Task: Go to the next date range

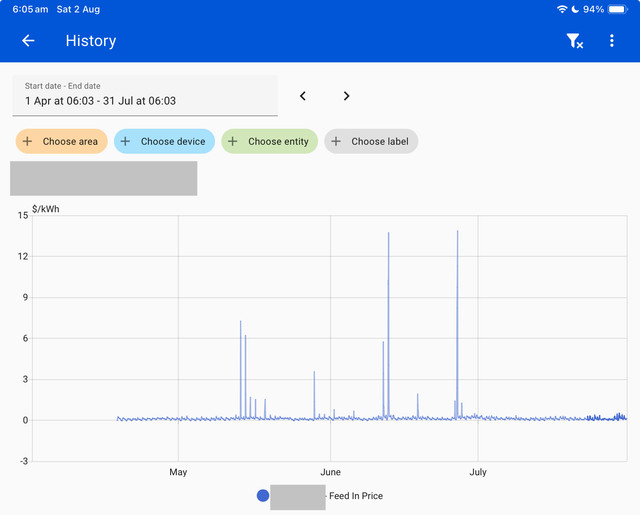Action: [346, 96]
